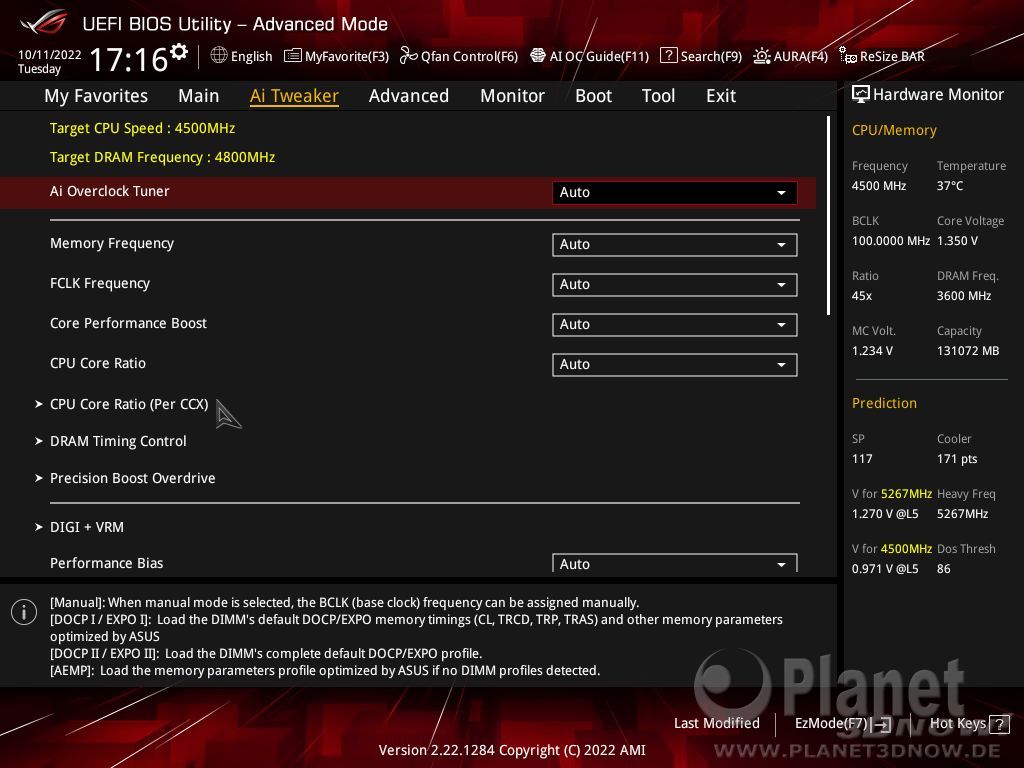
Task: Click the AI OC Guide brain icon
Action: tap(537, 56)
